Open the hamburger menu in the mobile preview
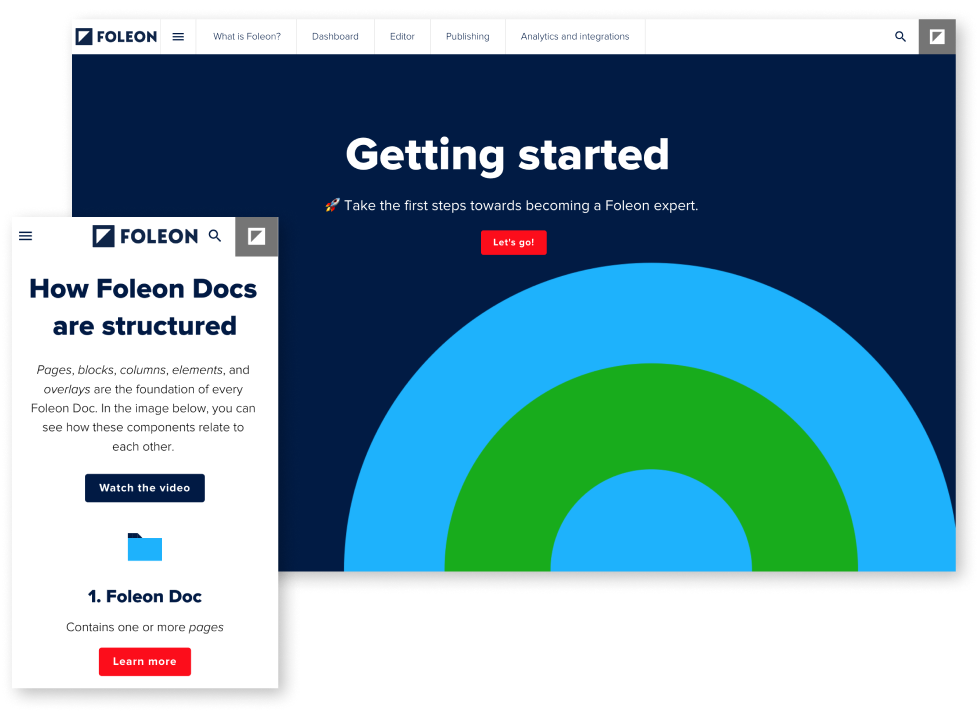The width and height of the screenshot is (980, 712). click(x=26, y=236)
